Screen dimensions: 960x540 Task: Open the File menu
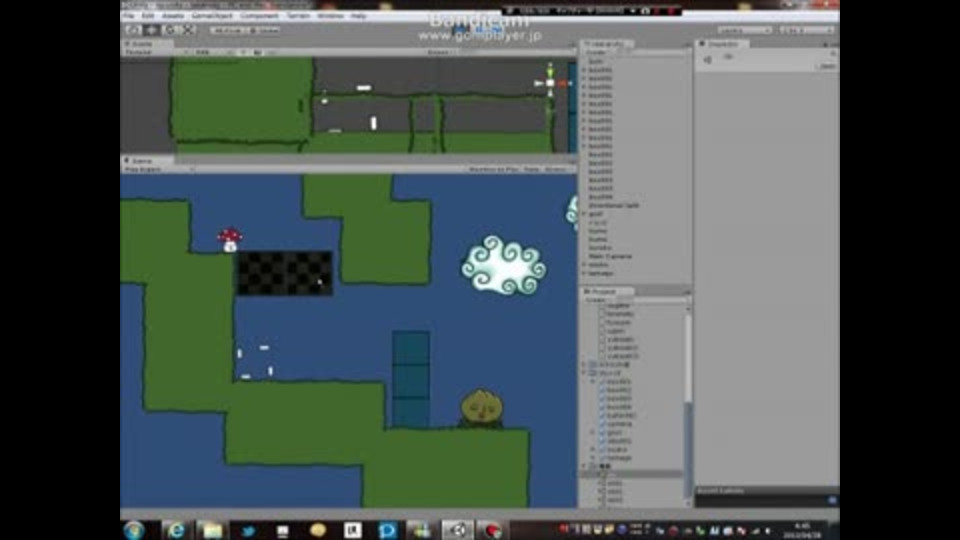coord(129,16)
